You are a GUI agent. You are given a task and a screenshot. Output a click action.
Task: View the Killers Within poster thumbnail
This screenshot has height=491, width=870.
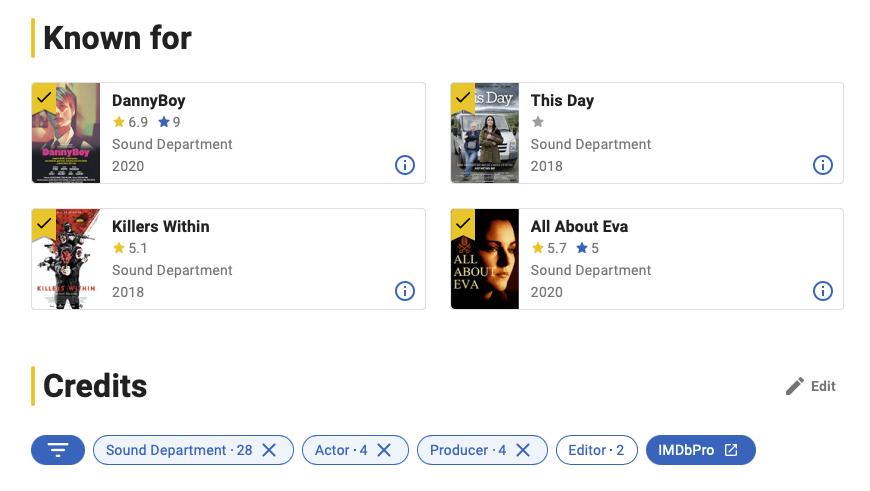66,259
